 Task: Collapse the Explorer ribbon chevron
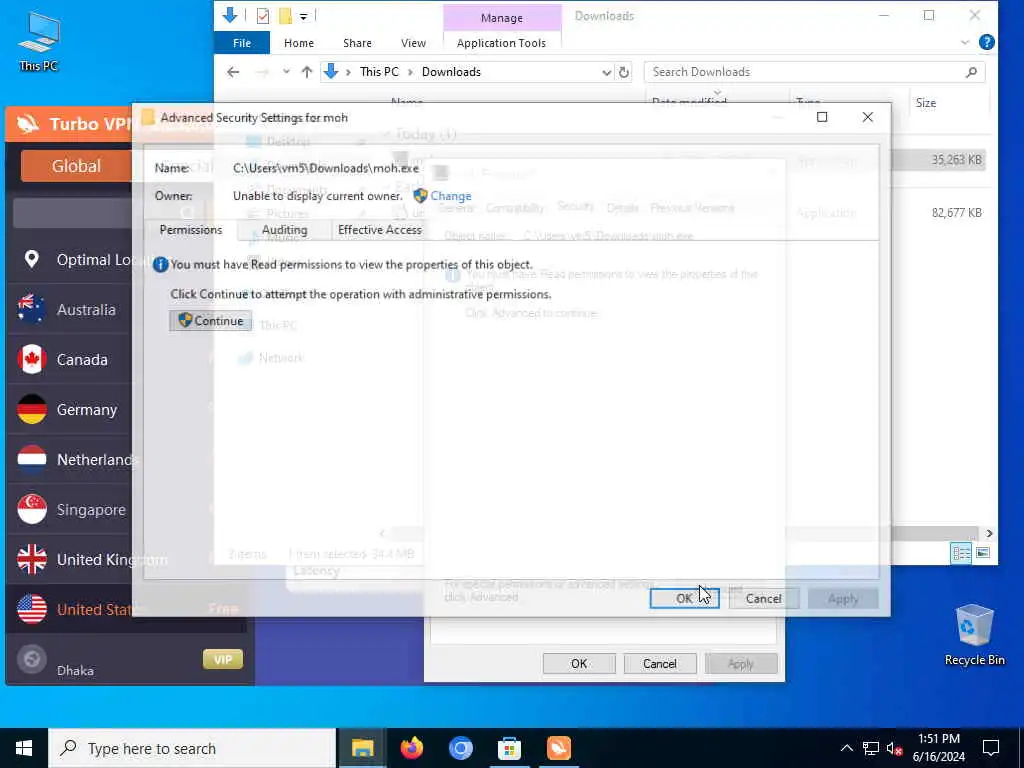pos(965,42)
